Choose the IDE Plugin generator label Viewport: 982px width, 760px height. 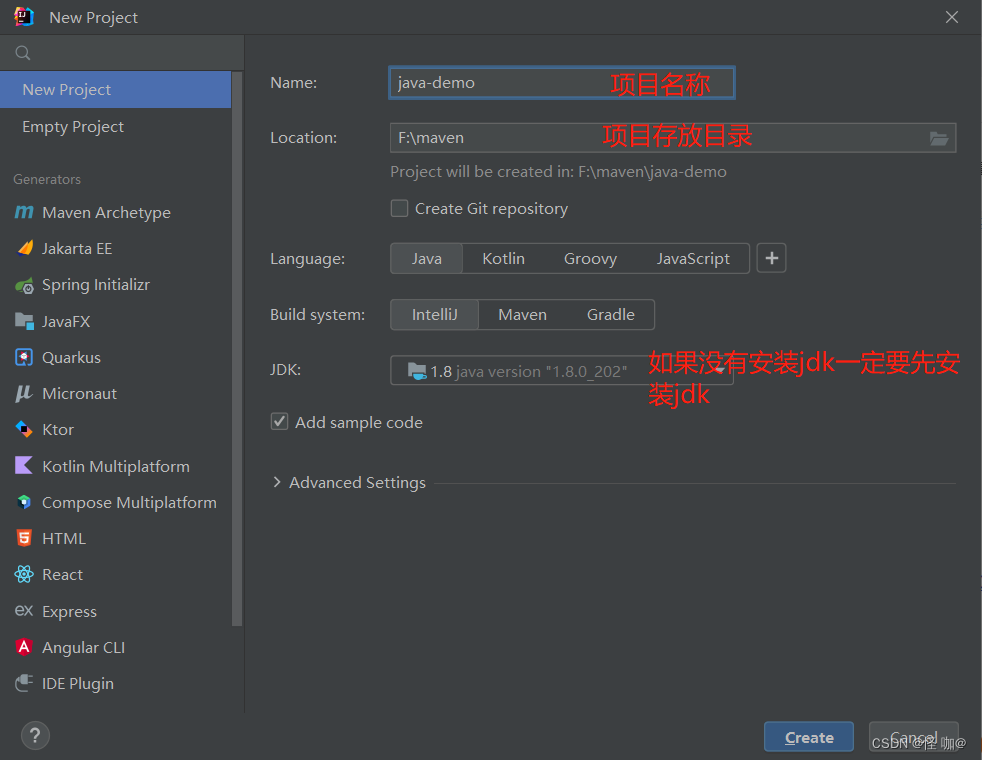click(78, 684)
